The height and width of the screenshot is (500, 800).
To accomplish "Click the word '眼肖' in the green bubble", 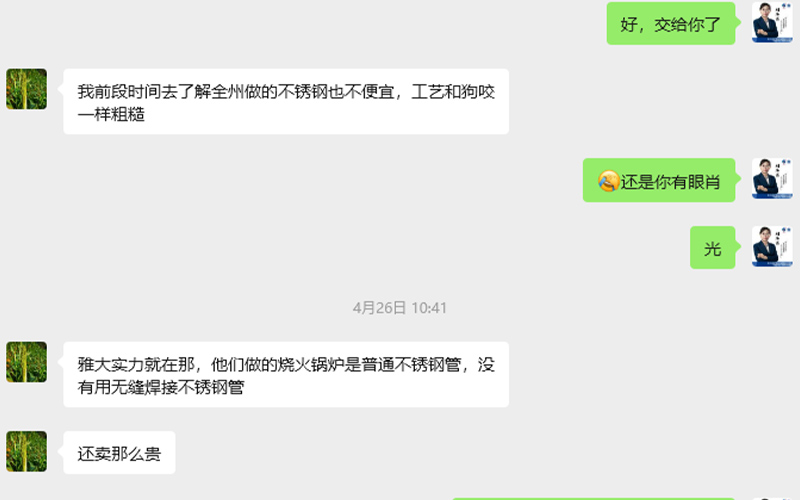I will 704,182.
